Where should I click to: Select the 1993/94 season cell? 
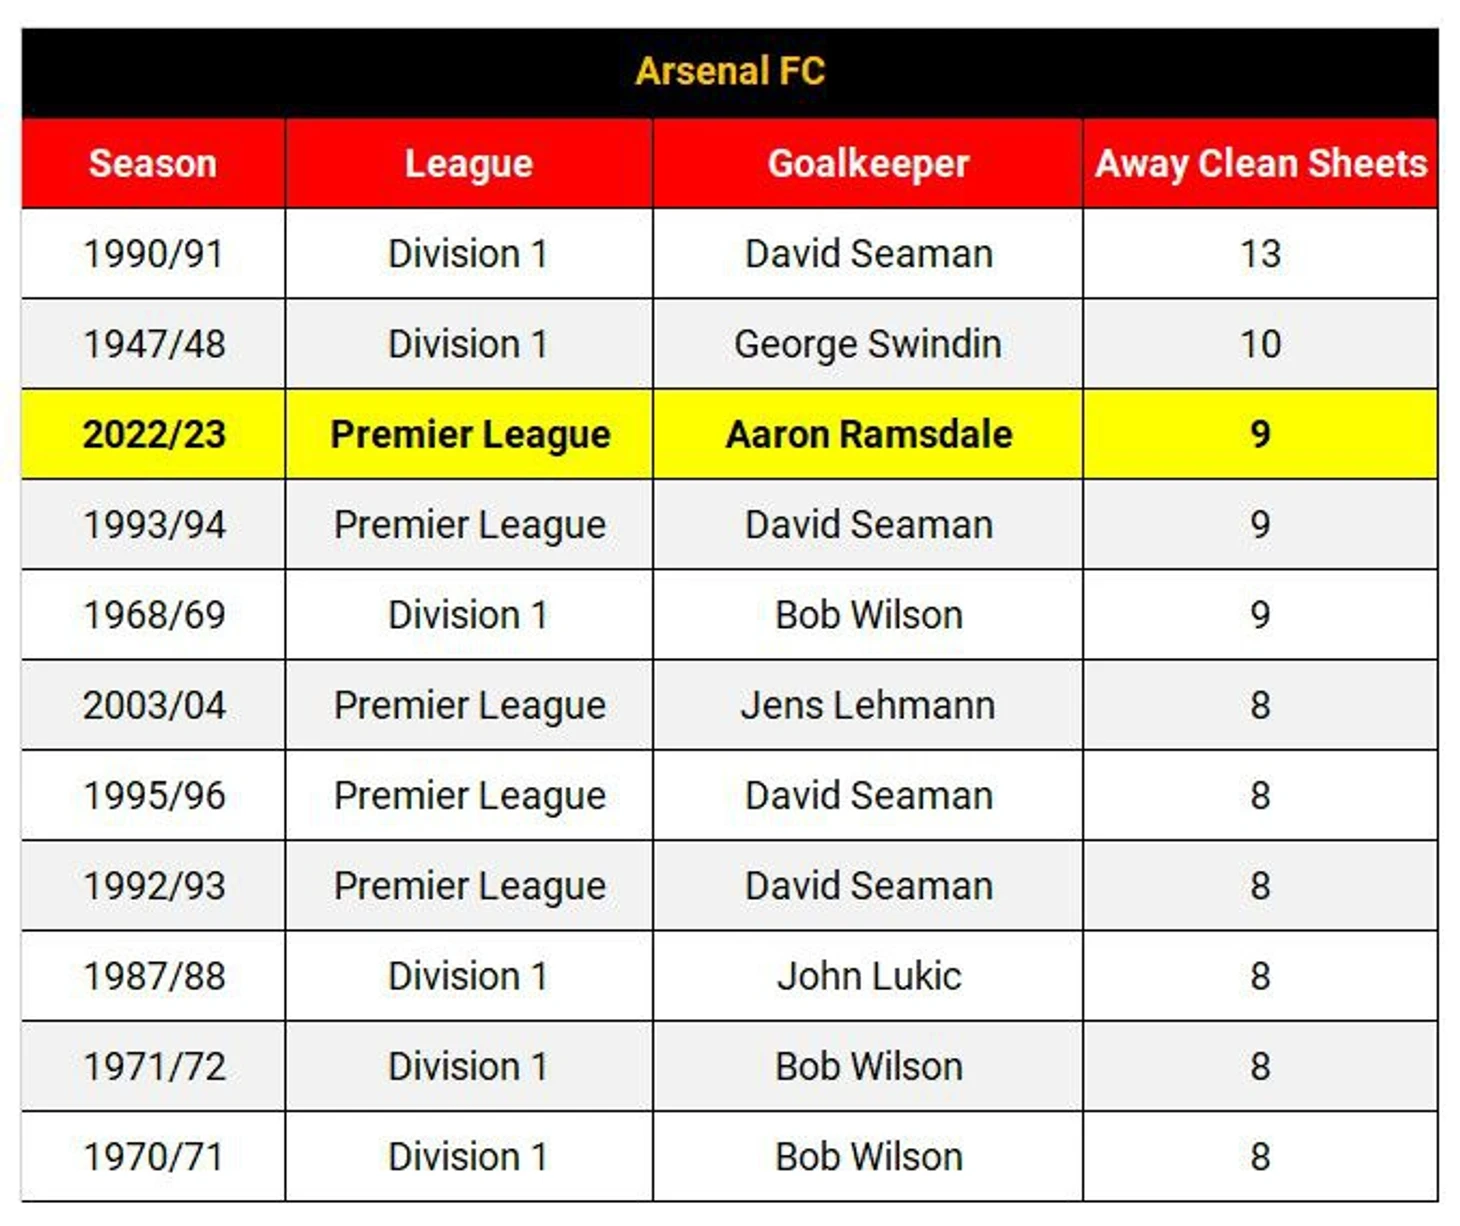pyautogui.click(x=153, y=525)
